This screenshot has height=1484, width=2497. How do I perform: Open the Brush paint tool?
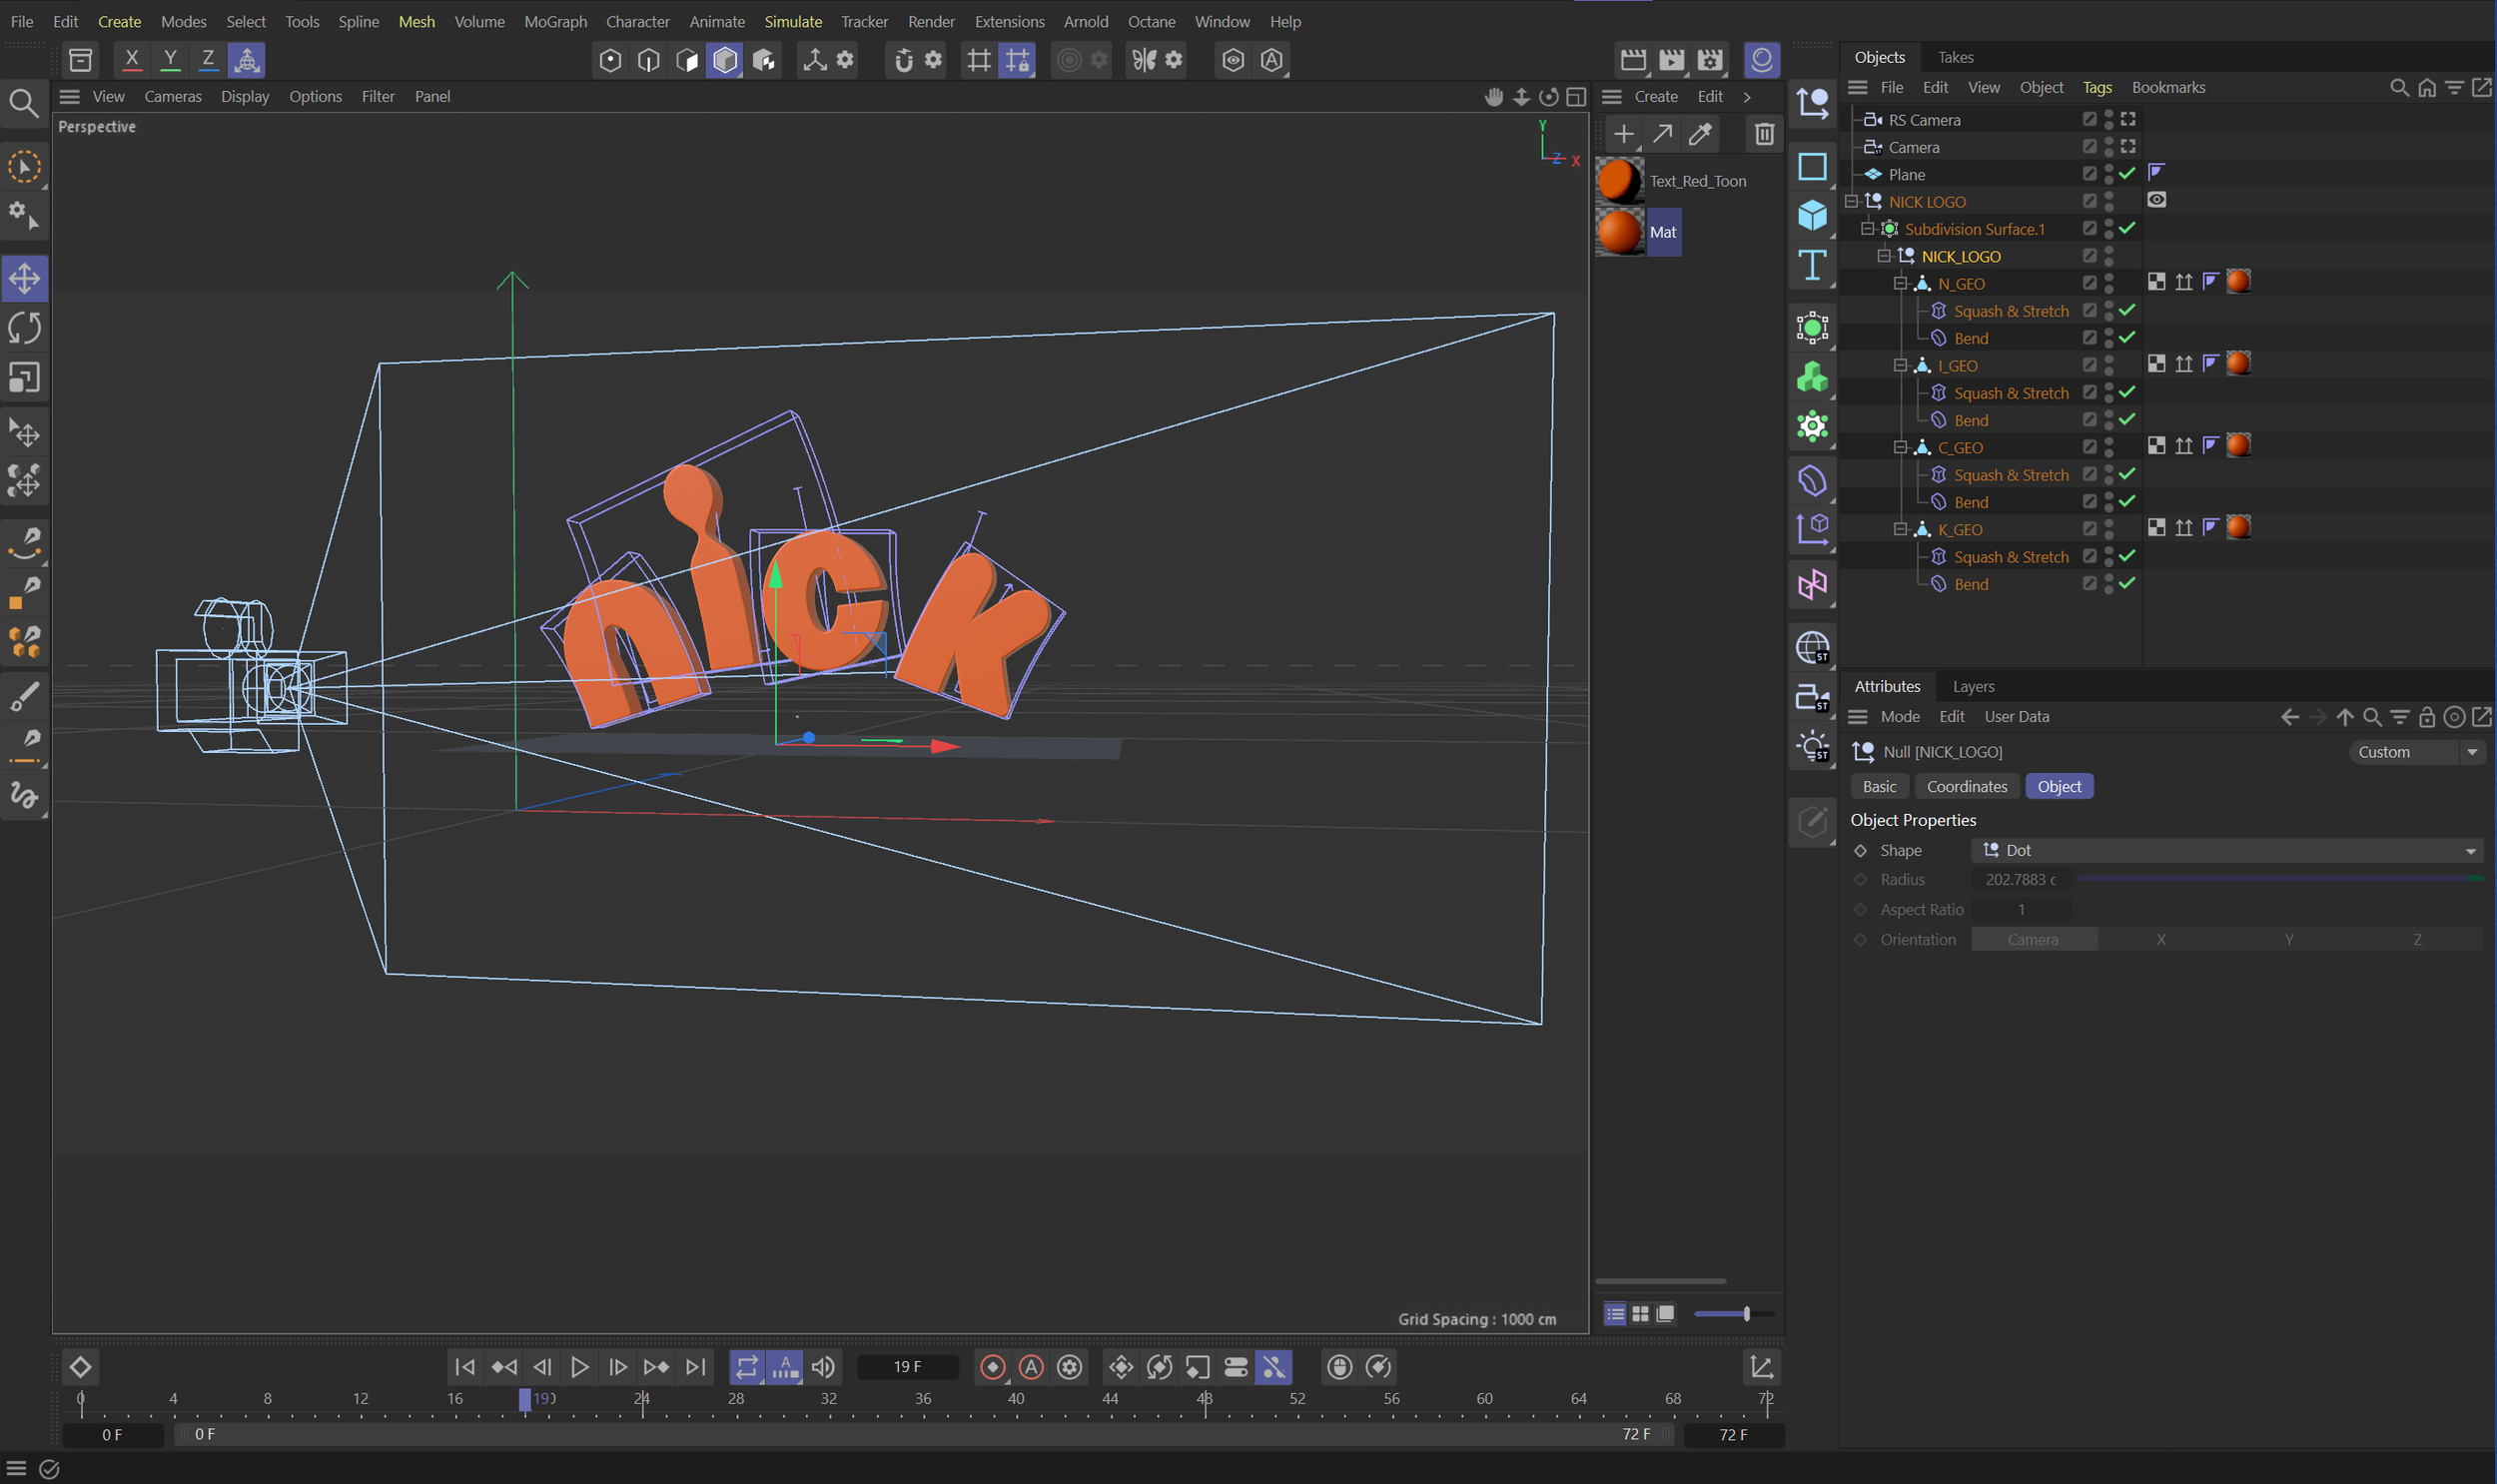[25, 696]
